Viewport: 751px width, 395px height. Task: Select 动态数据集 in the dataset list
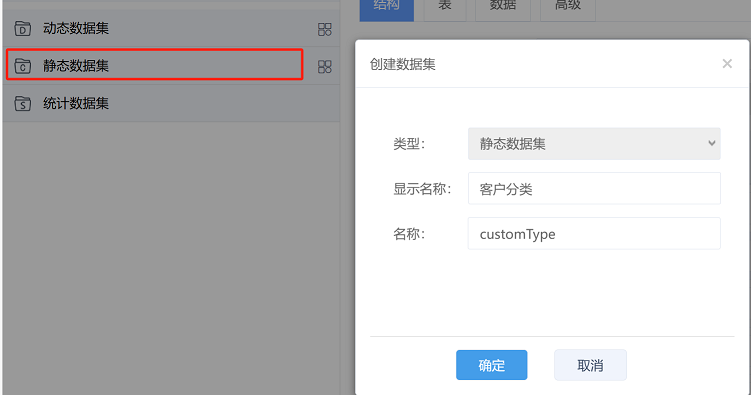(x=171, y=28)
